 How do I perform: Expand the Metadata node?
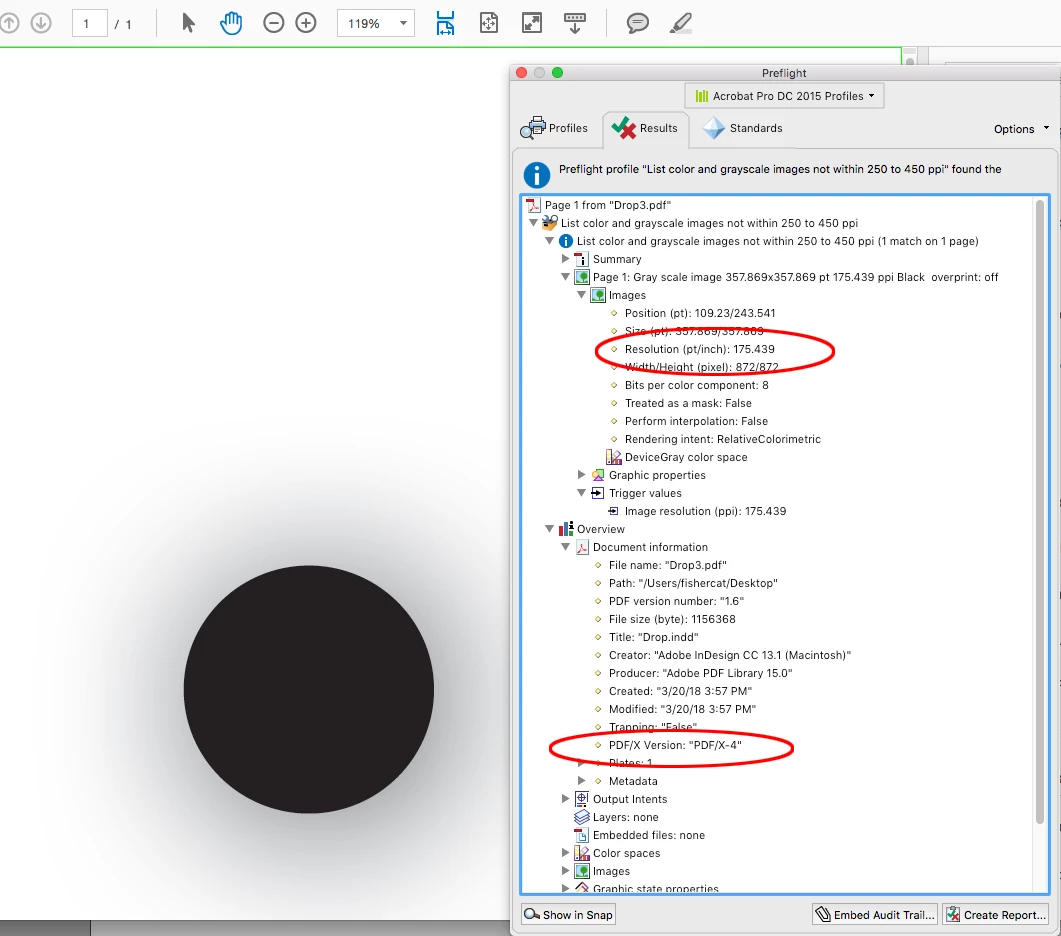(x=581, y=781)
